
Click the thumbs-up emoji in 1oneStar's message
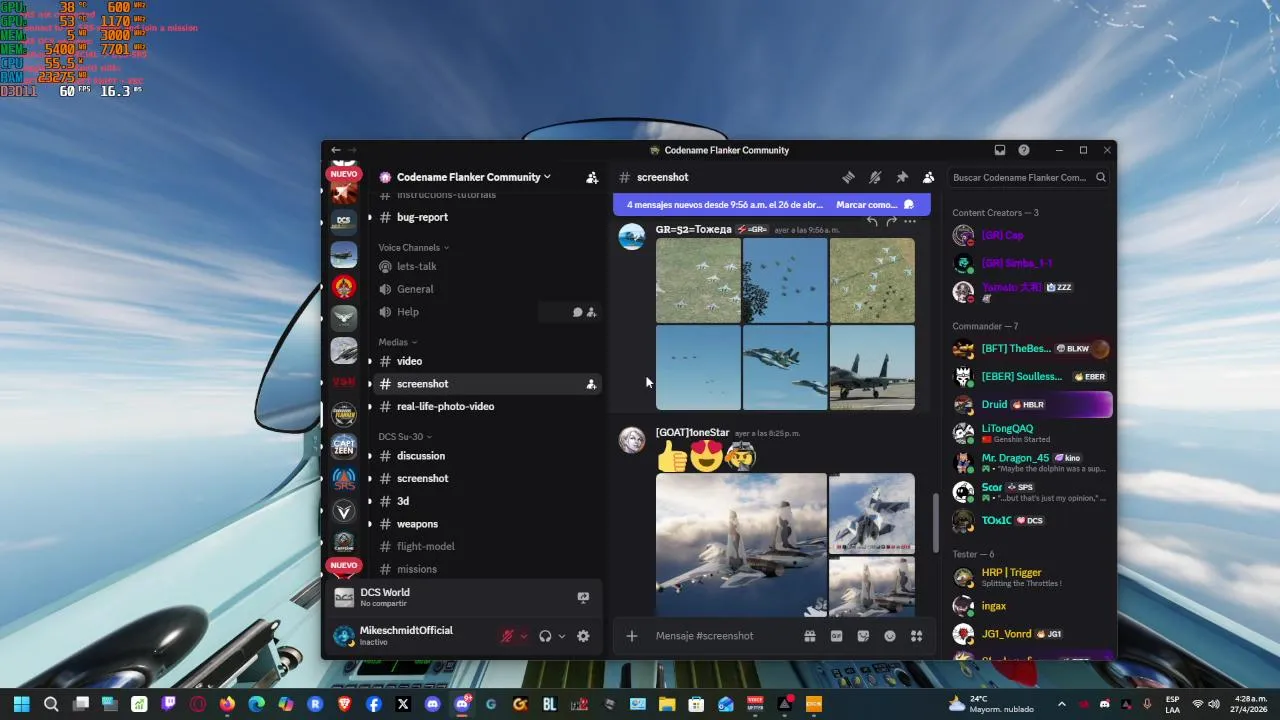[x=672, y=457]
